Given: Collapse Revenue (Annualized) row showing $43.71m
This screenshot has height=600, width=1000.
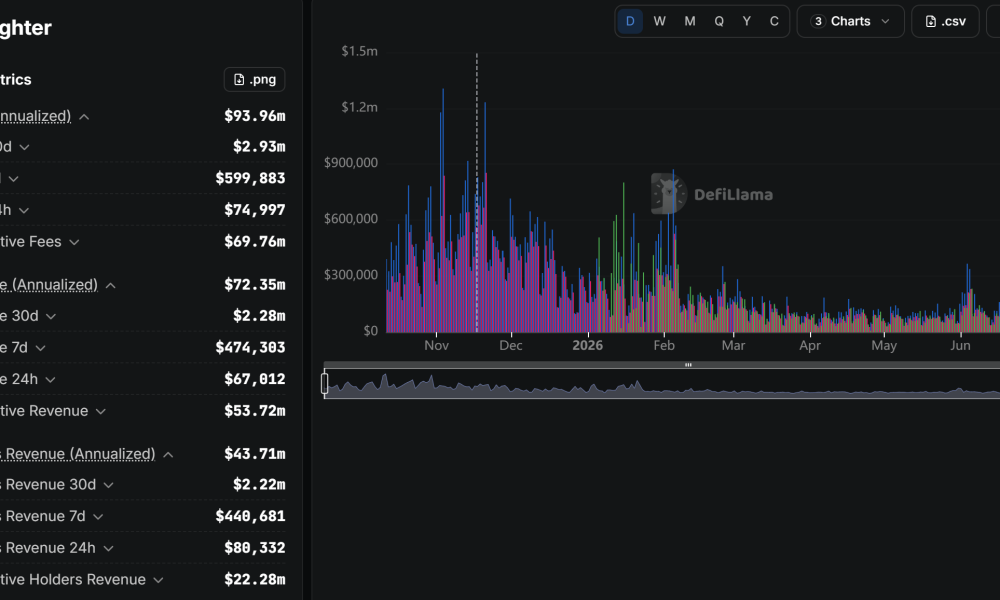Looking at the screenshot, I should point(168,455).
